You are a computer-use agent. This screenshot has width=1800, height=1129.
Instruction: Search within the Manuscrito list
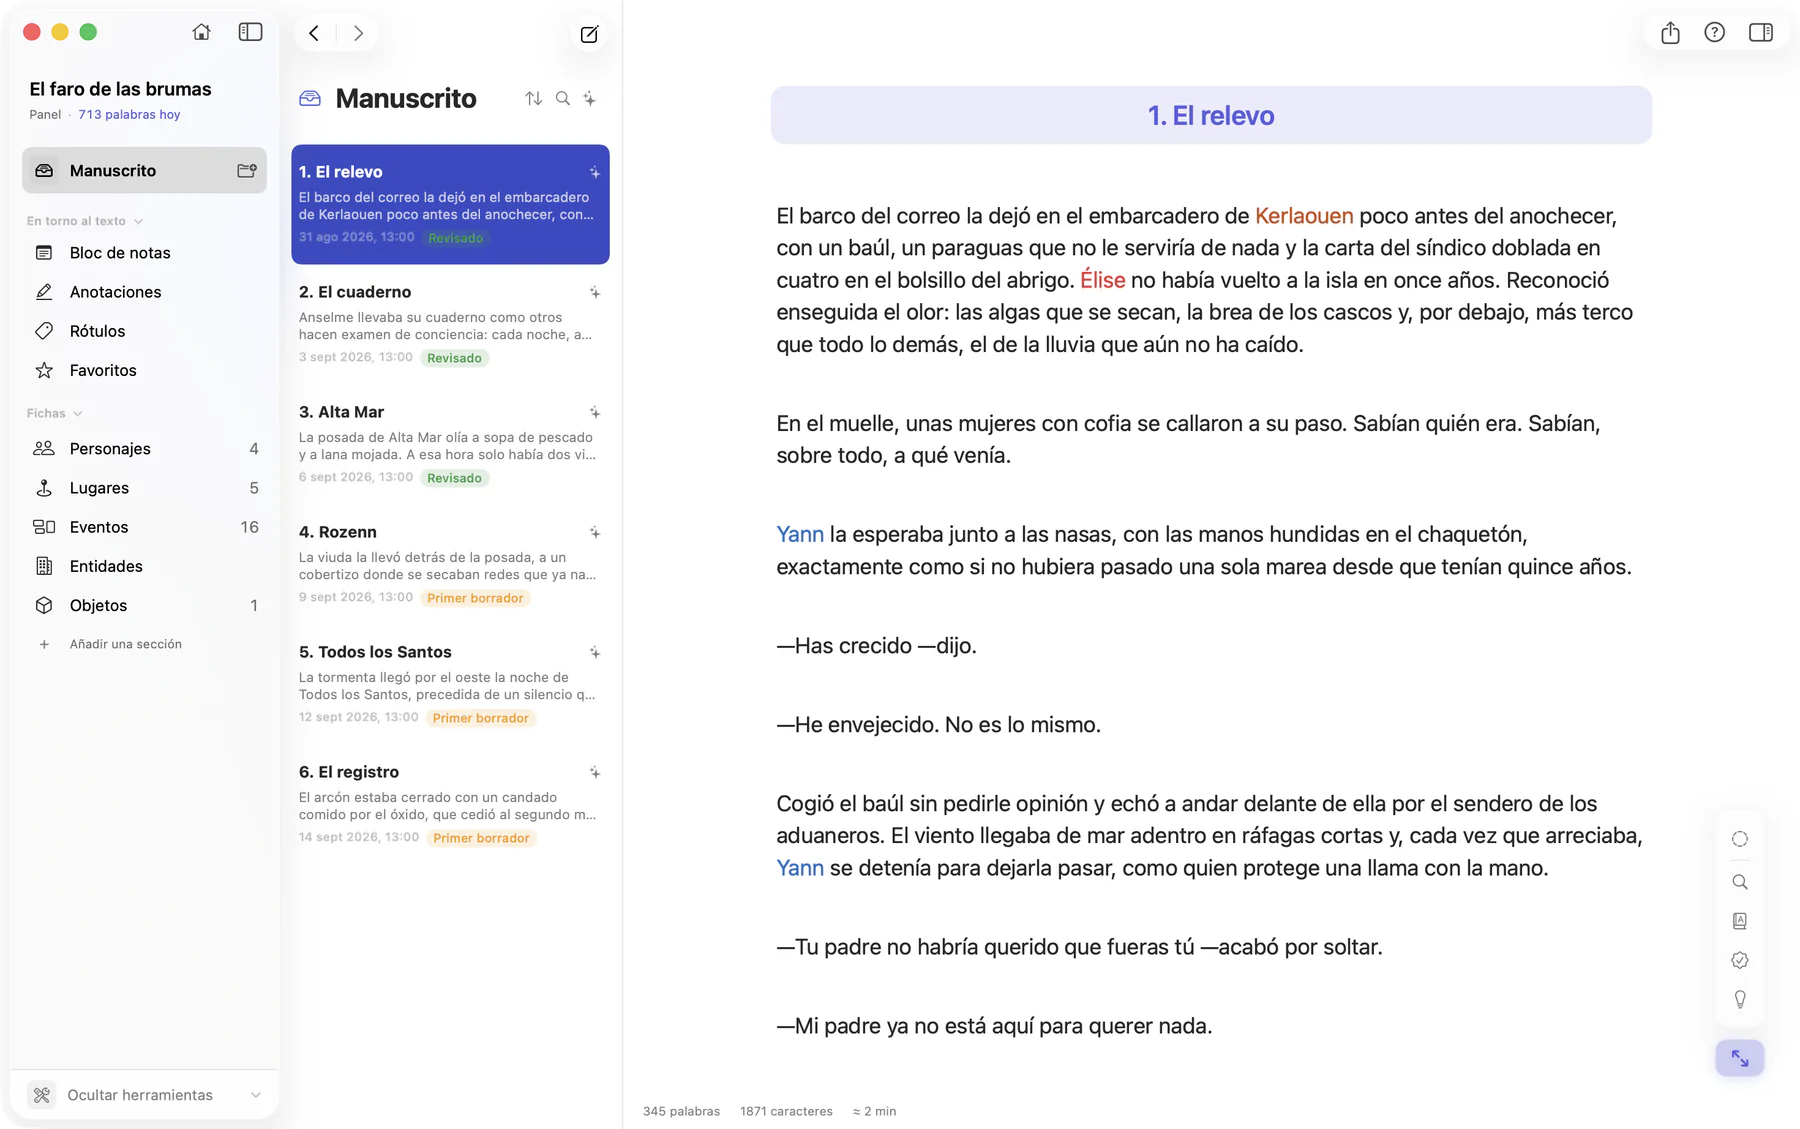[x=563, y=98]
